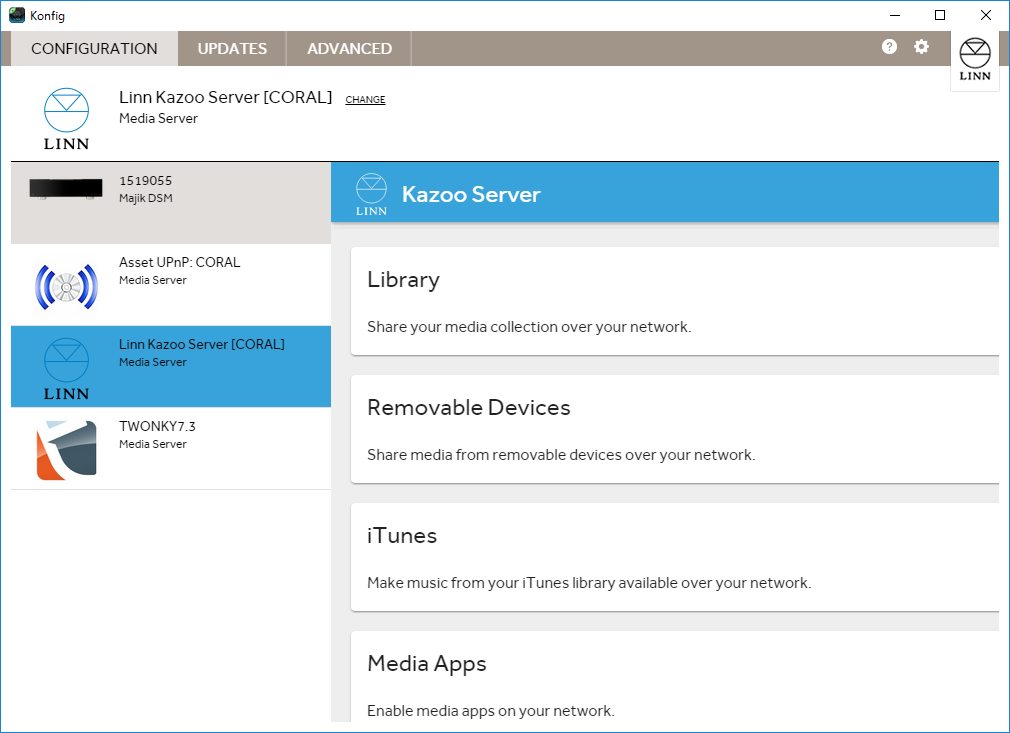Select Linn Kazoo Server [CORAL] list entry
This screenshot has width=1010, height=733.
pos(171,366)
